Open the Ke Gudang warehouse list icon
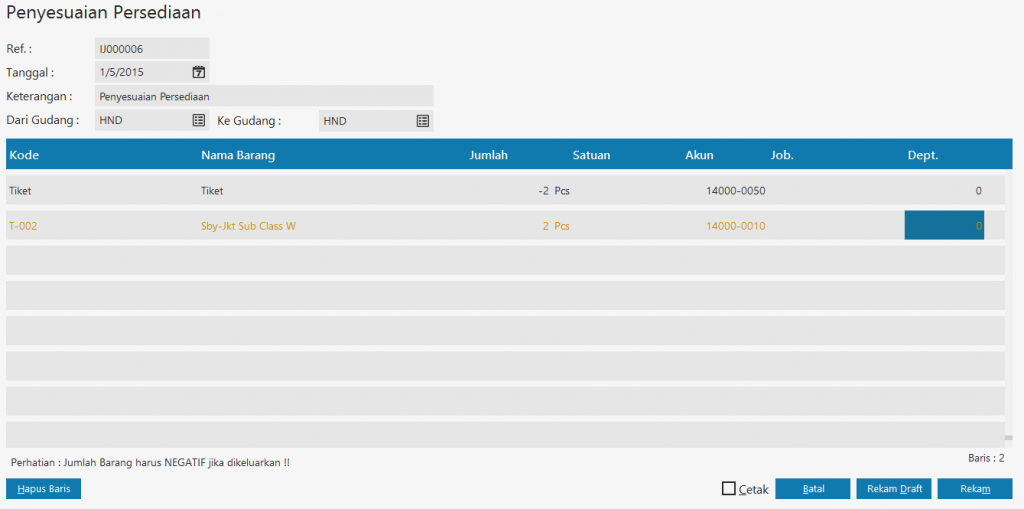Viewport: 1024px width, 509px height. pos(423,120)
